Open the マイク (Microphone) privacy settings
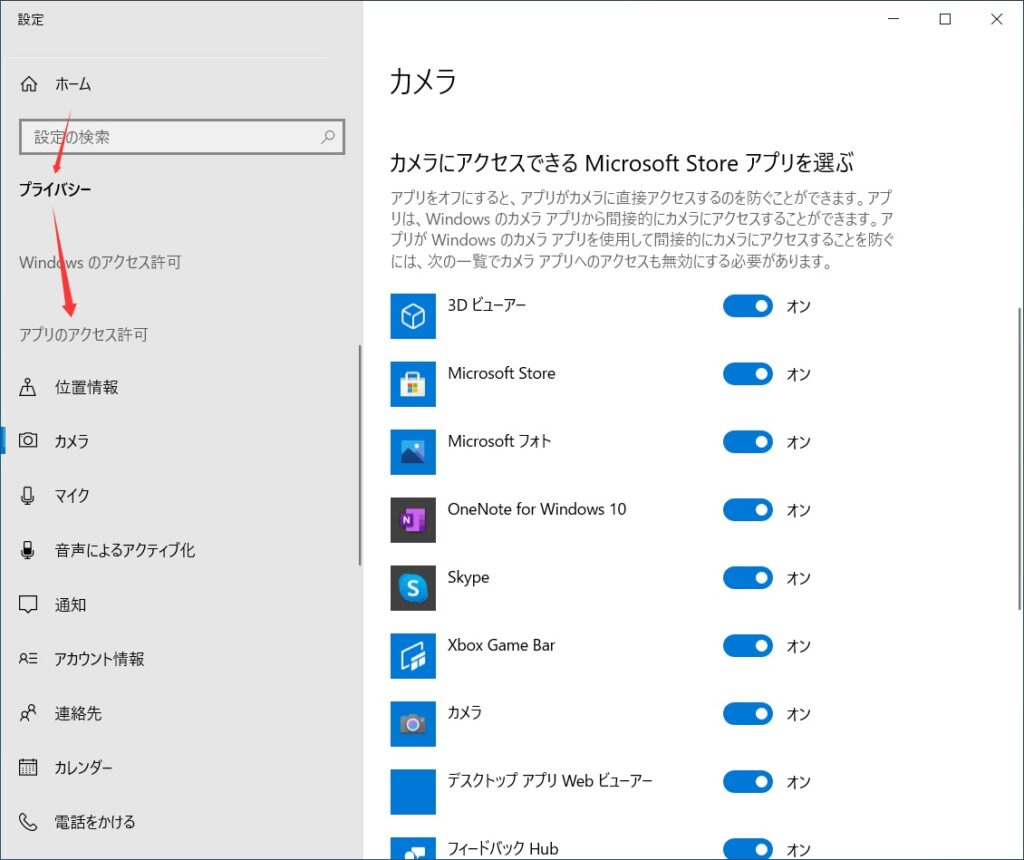The image size is (1024, 860). tap(28, 495)
